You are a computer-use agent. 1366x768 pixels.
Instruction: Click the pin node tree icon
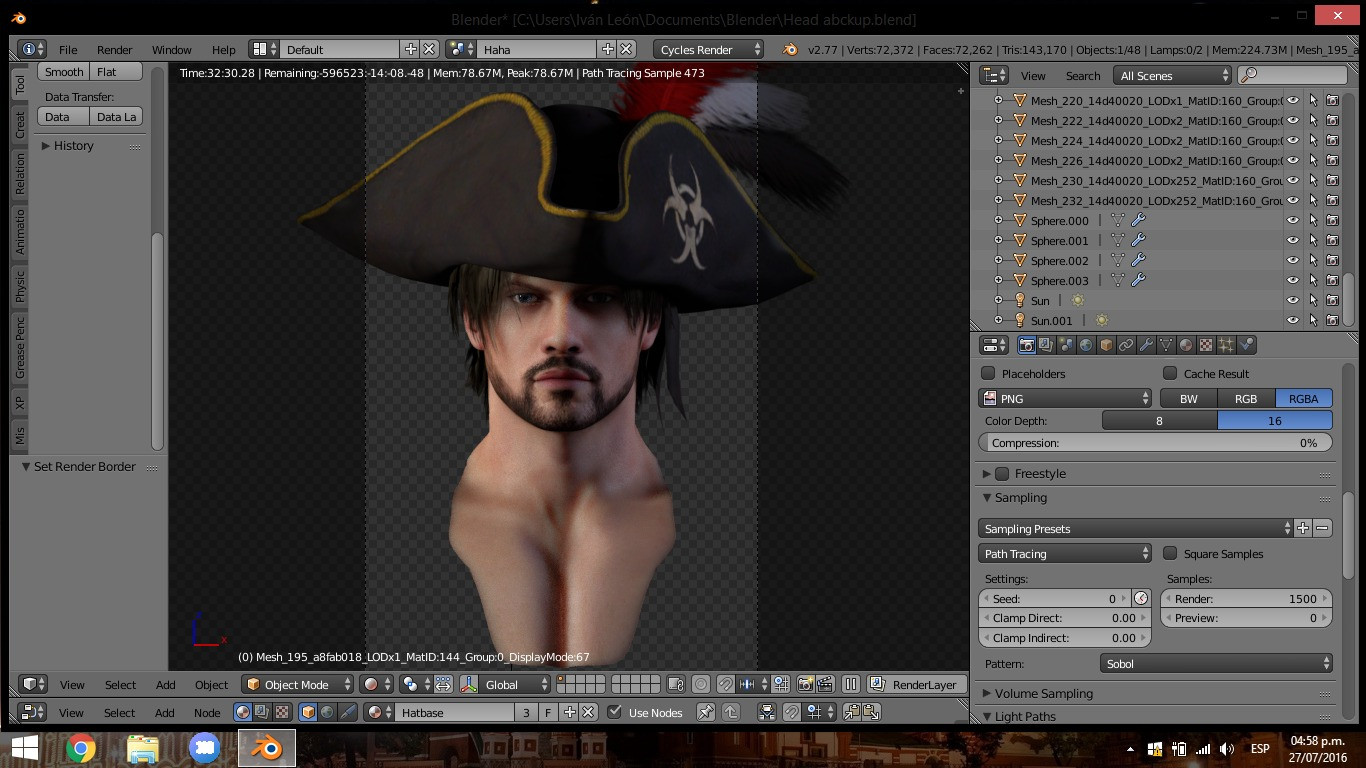click(x=706, y=712)
